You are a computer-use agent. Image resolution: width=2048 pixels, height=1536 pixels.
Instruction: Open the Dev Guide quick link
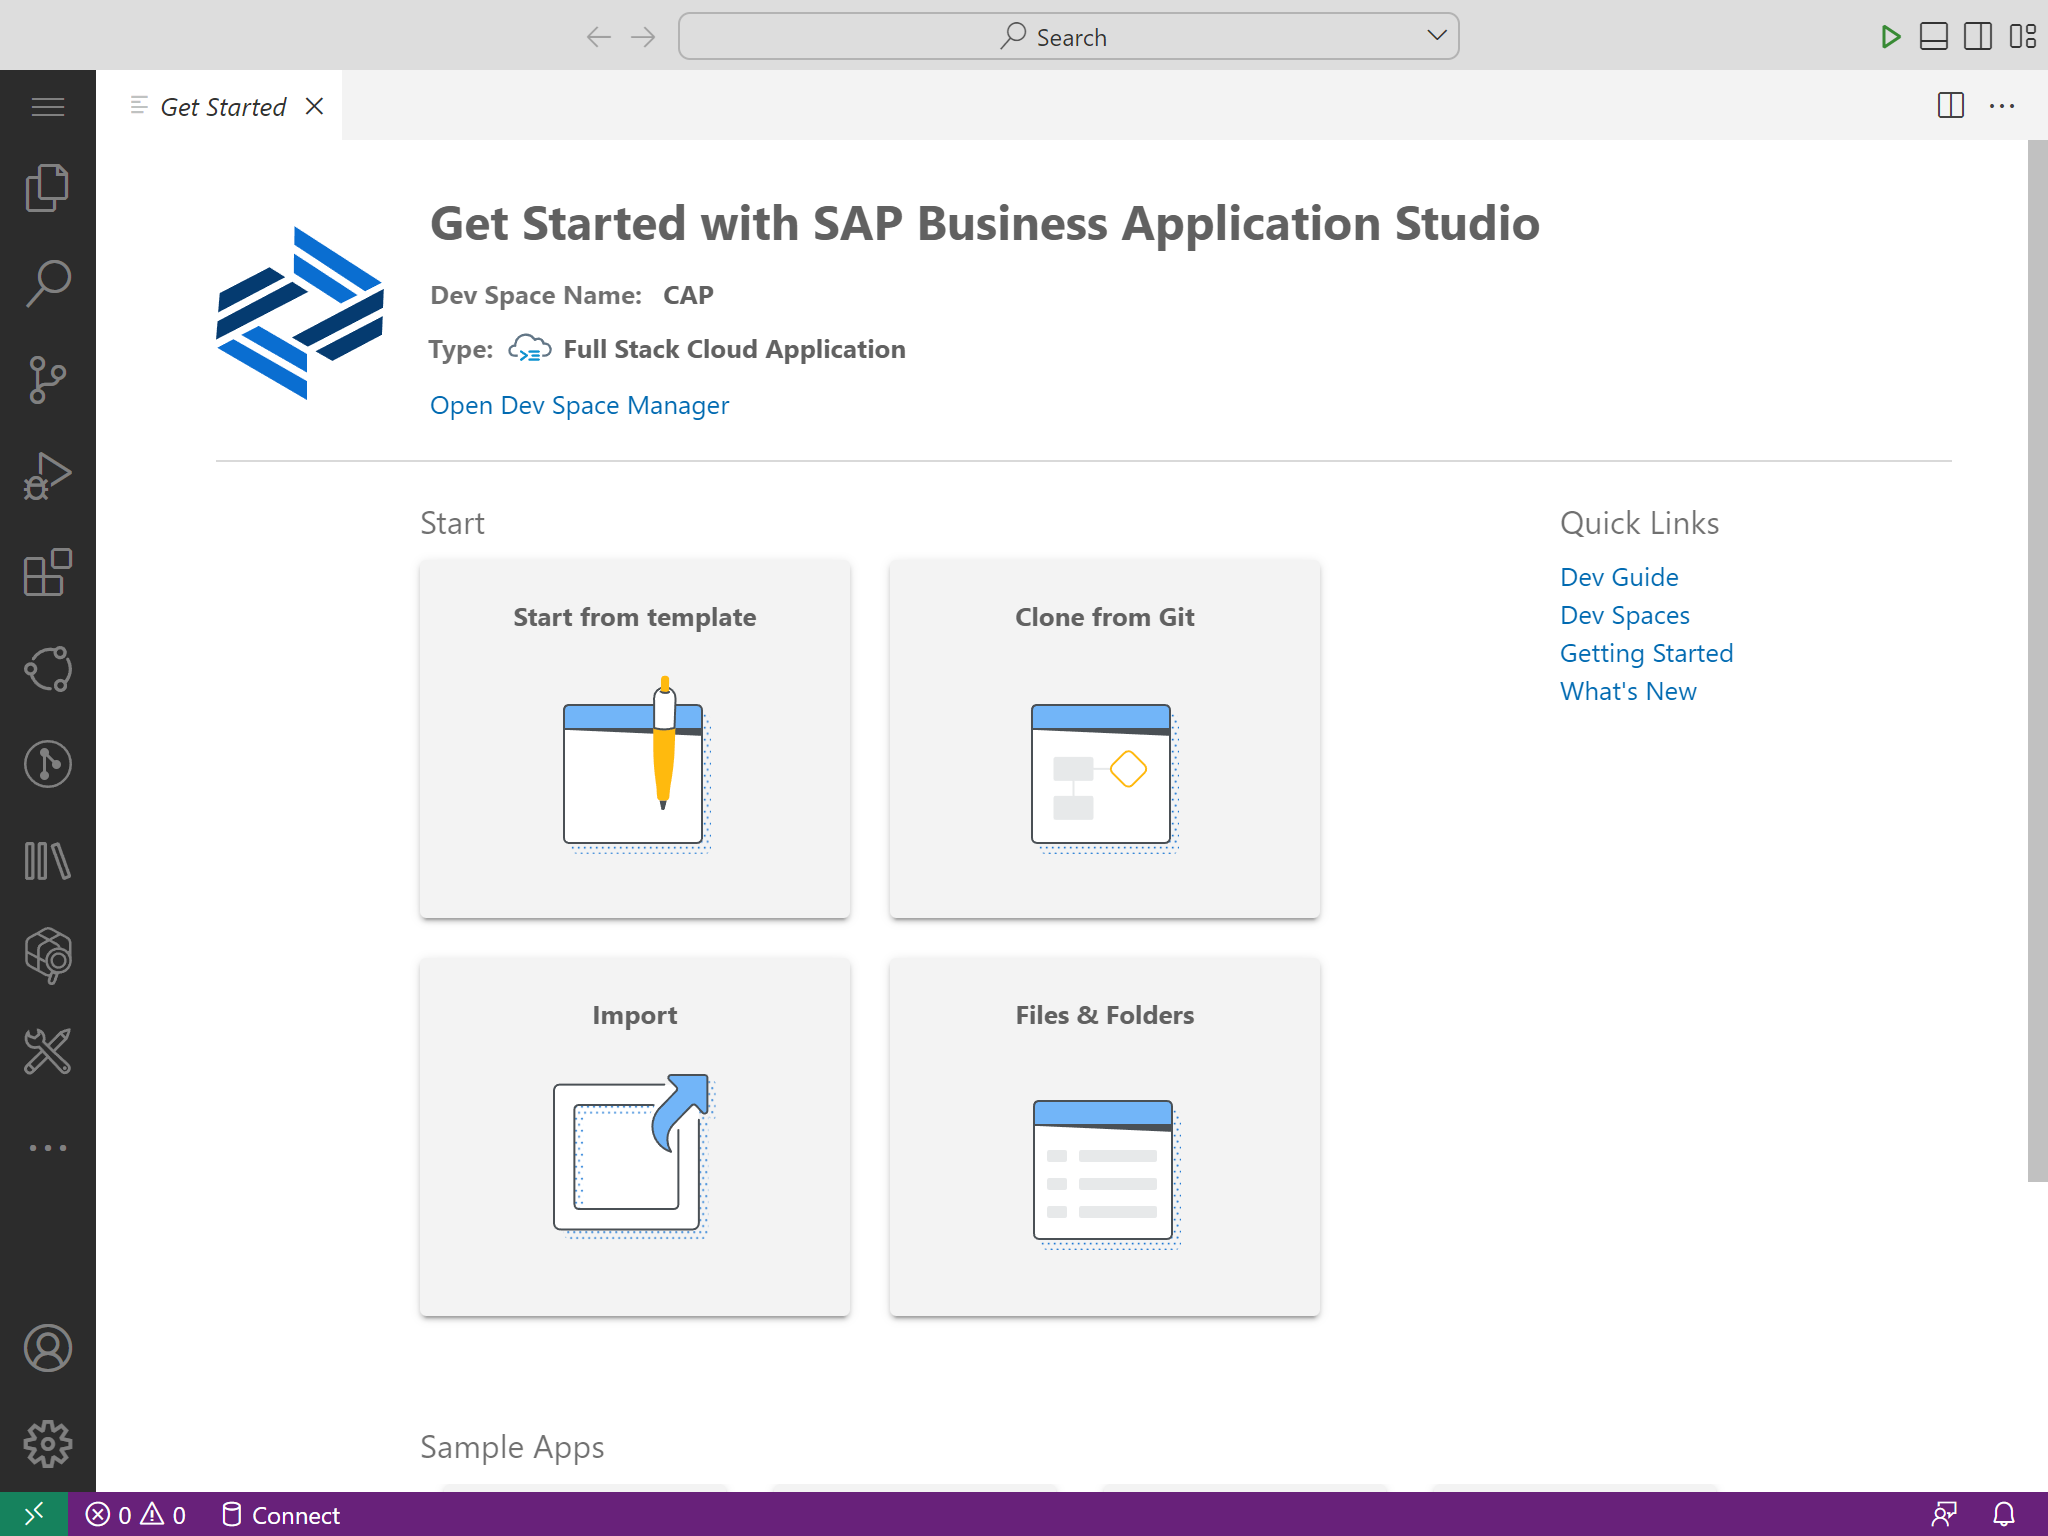pyautogui.click(x=1619, y=577)
